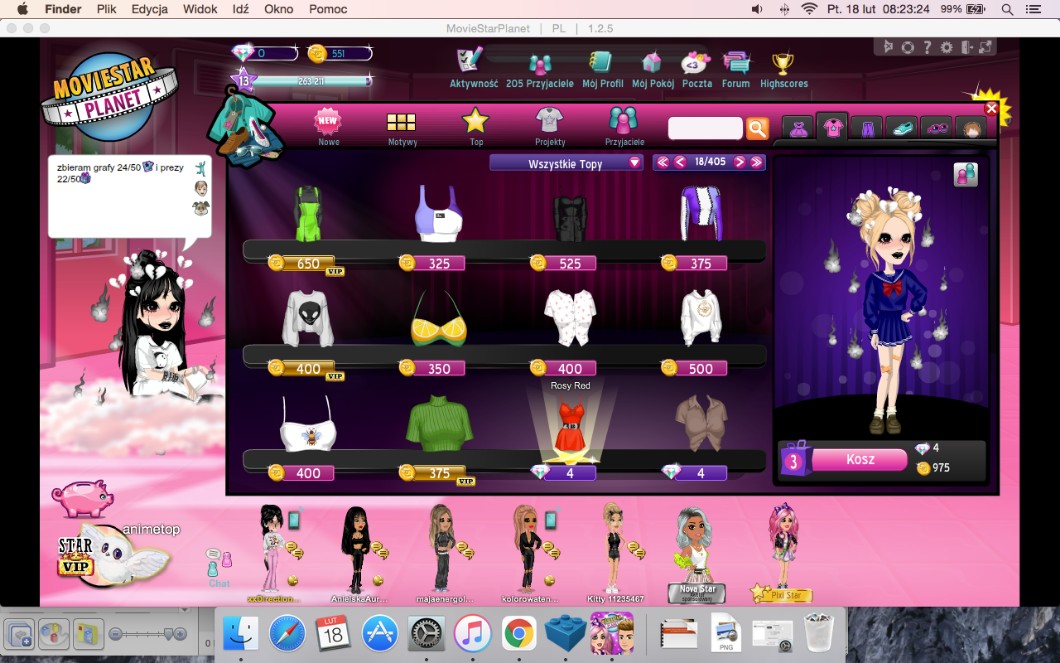Open settings gear in top-right toolbar
This screenshot has width=1060, height=663.
[x=946, y=47]
